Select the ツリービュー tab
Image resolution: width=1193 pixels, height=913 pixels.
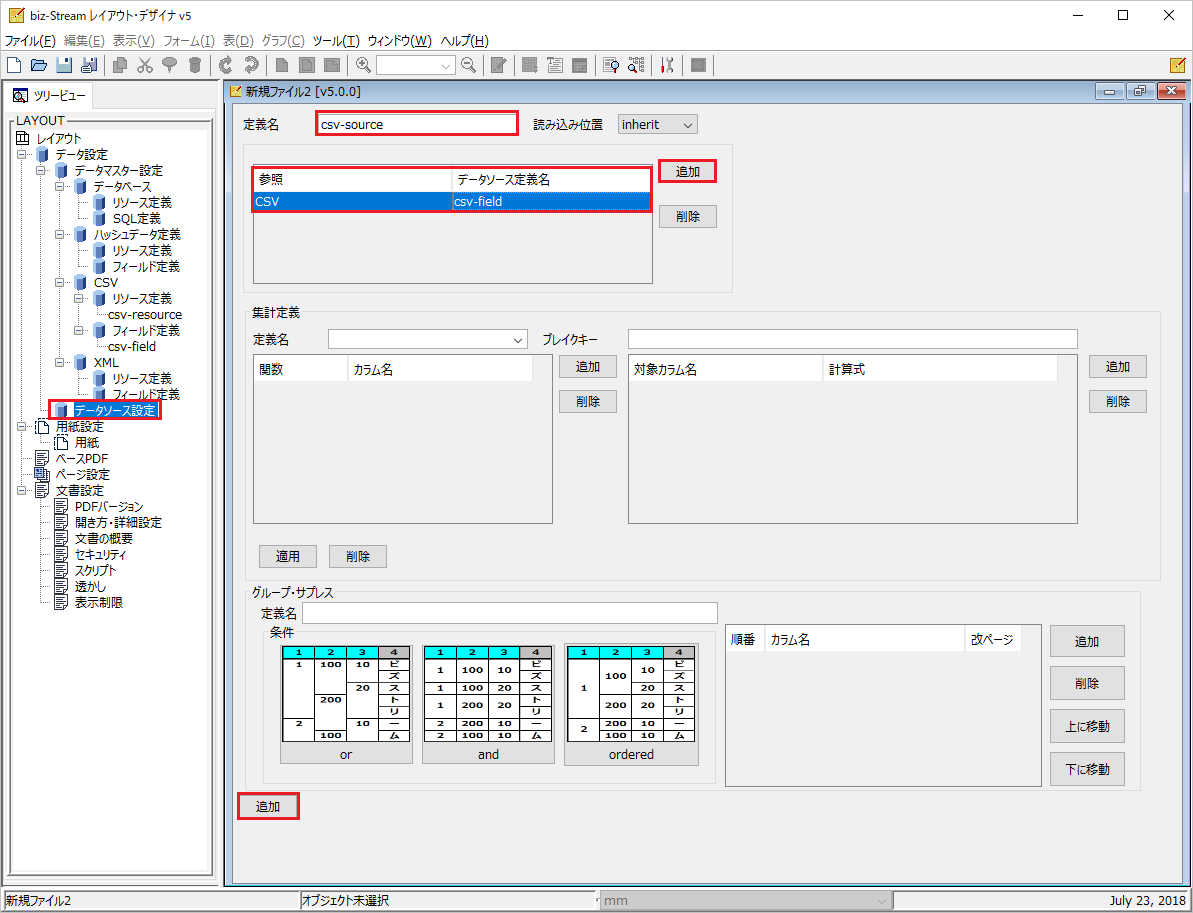click(49, 96)
